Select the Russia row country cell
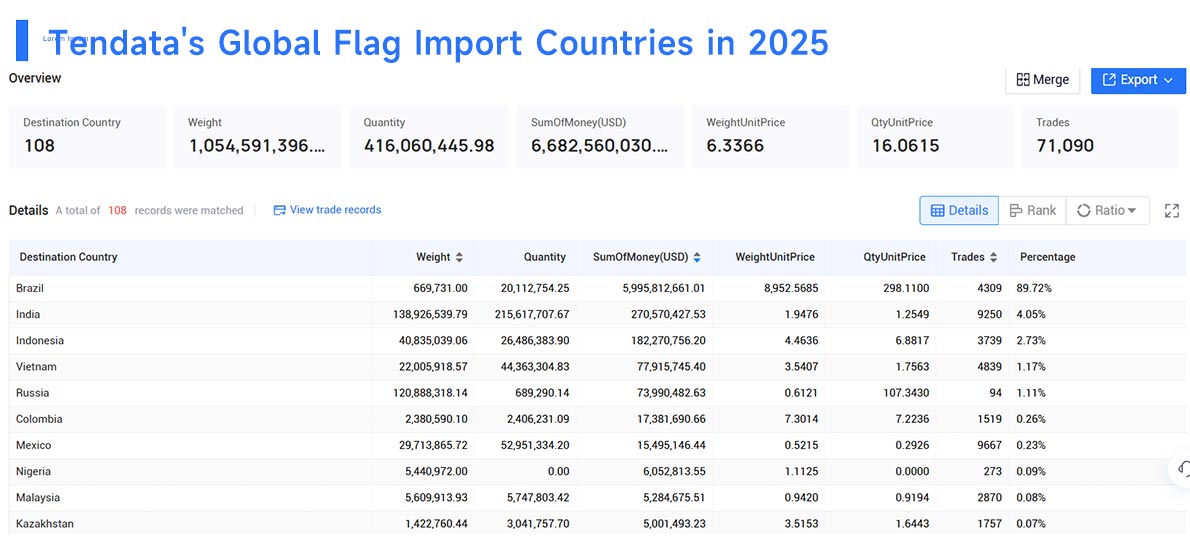The width and height of the screenshot is (1190, 537). [190, 393]
